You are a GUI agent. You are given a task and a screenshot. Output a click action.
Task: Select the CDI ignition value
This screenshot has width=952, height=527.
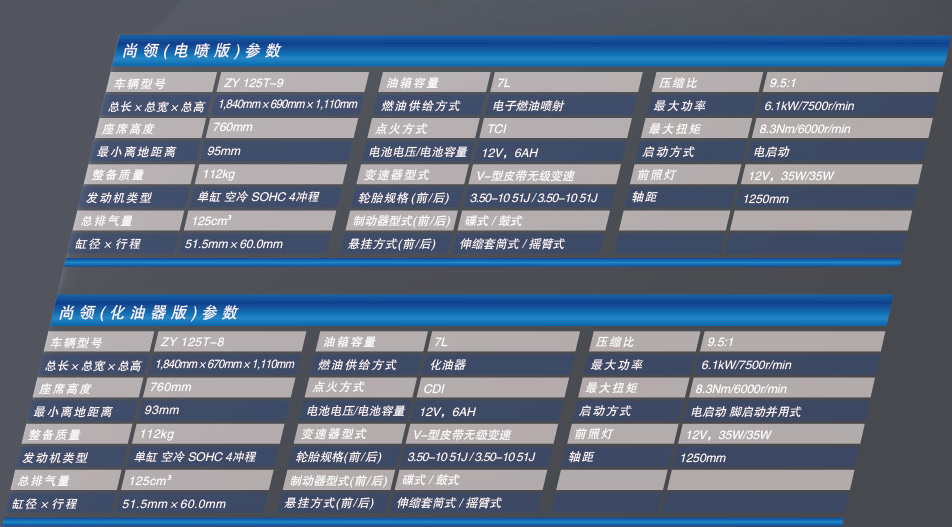pyautogui.click(x=434, y=388)
